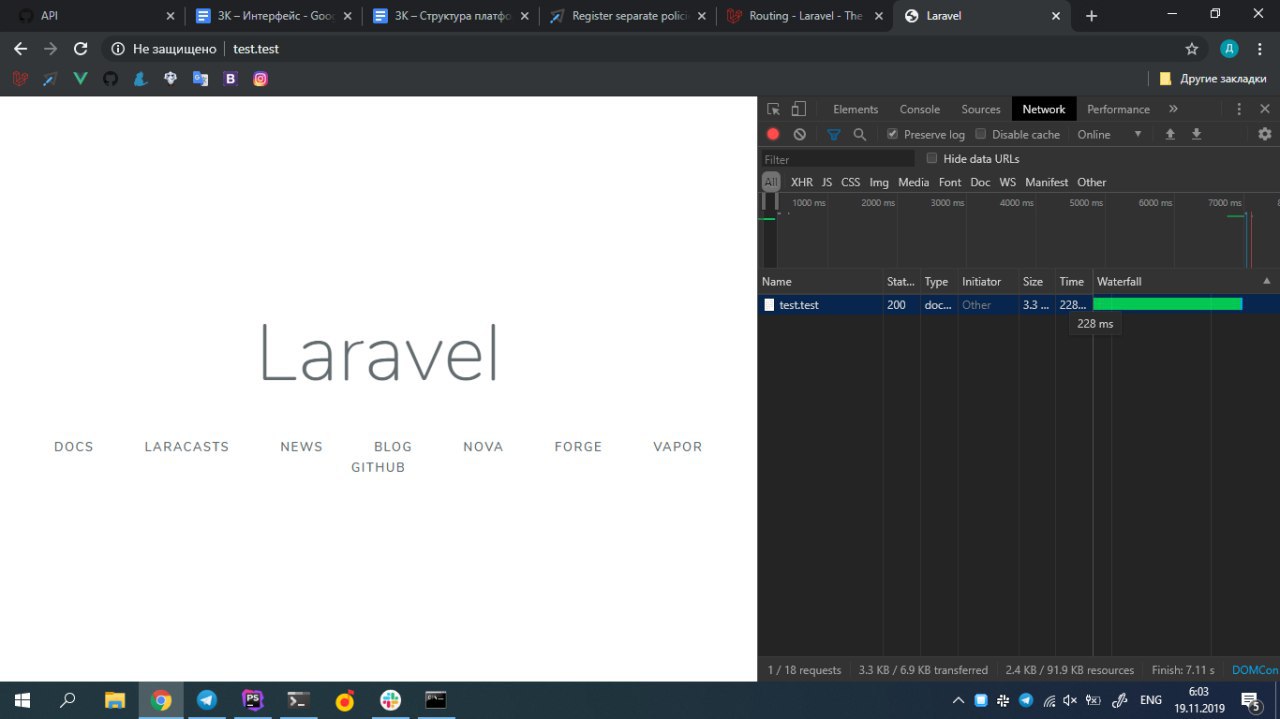Clear the network log icon
Viewport: 1280px width, 719px height.
(799, 134)
